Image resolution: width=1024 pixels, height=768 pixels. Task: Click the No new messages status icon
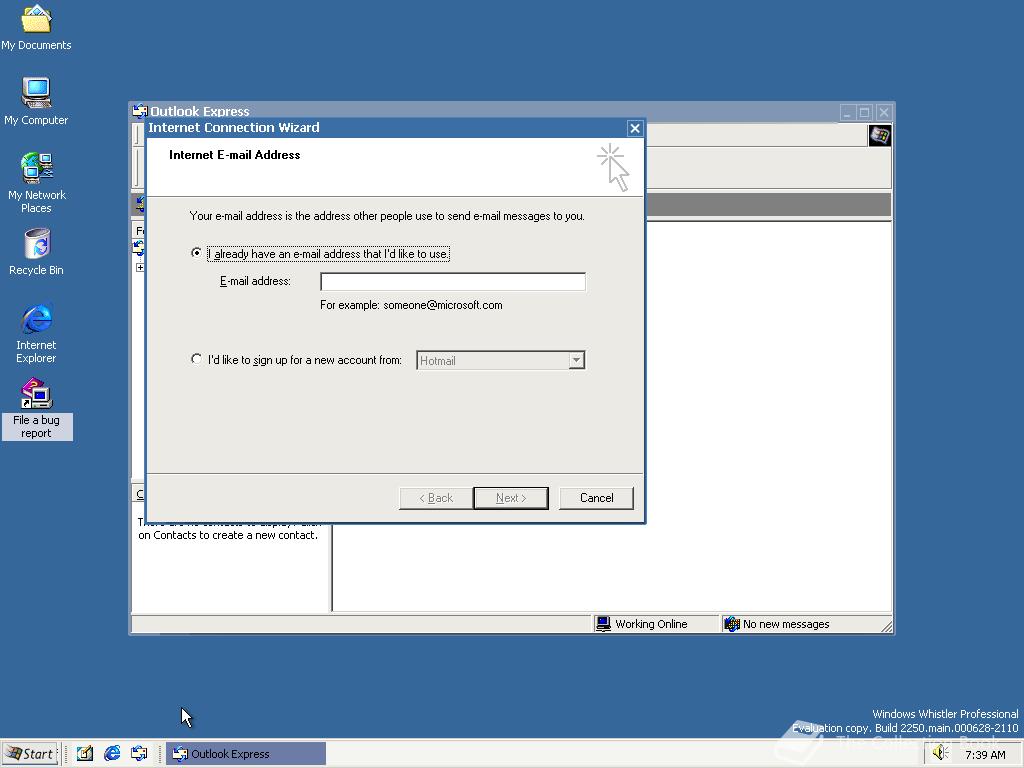click(731, 624)
